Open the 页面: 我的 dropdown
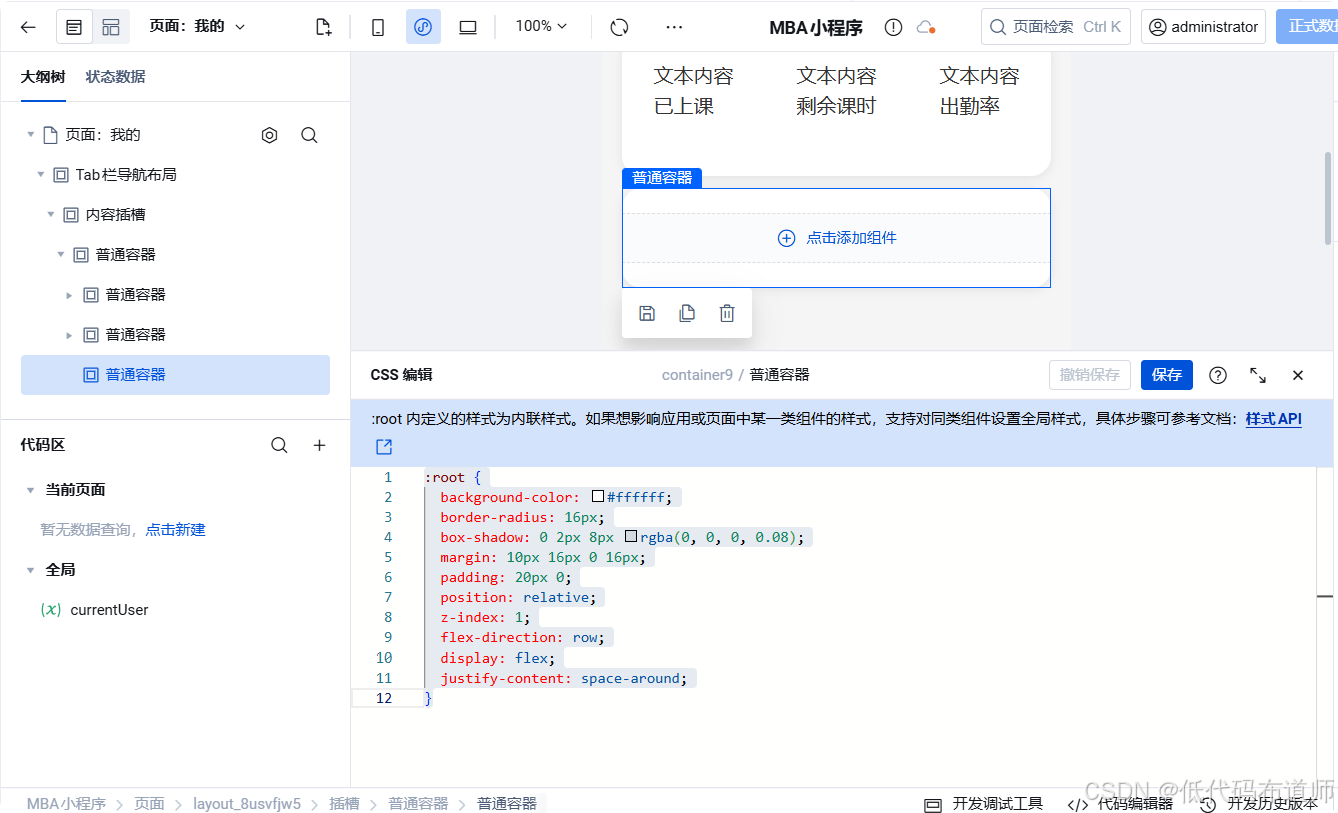Screen dimensions: 1338x813 pos(198,27)
